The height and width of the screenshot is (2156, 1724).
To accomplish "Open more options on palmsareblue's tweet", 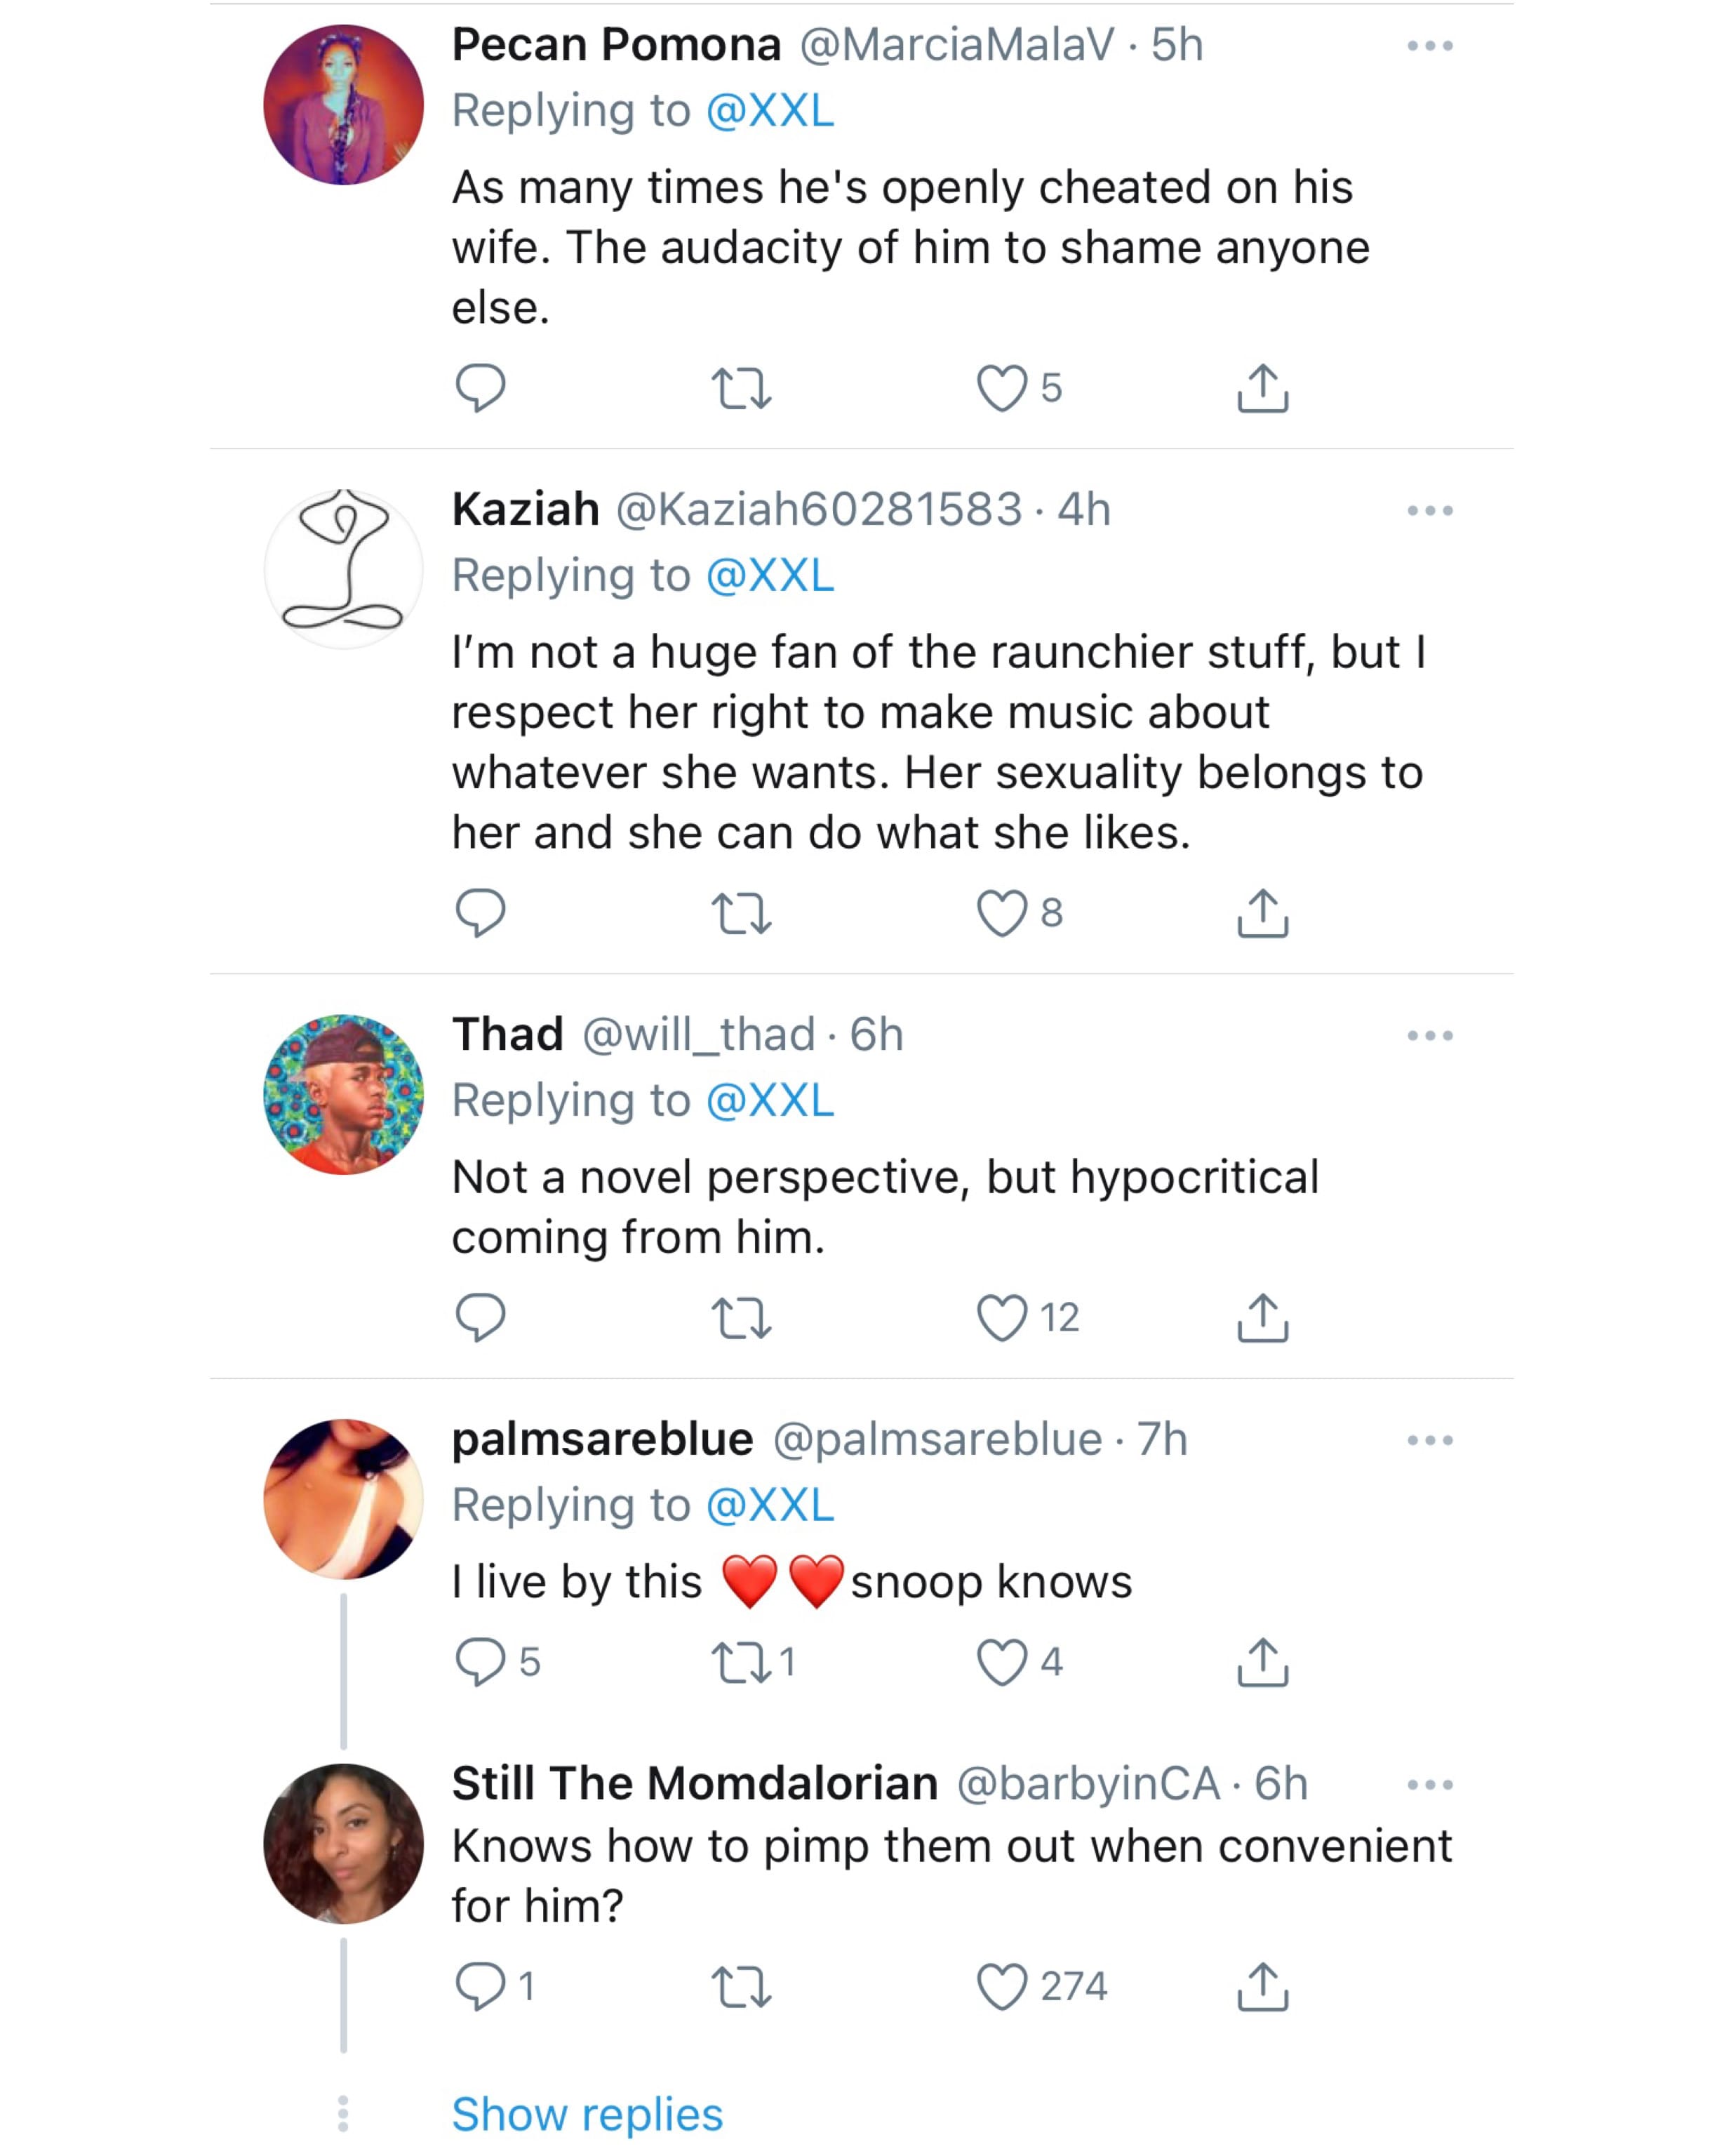I will (x=1429, y=1441).
